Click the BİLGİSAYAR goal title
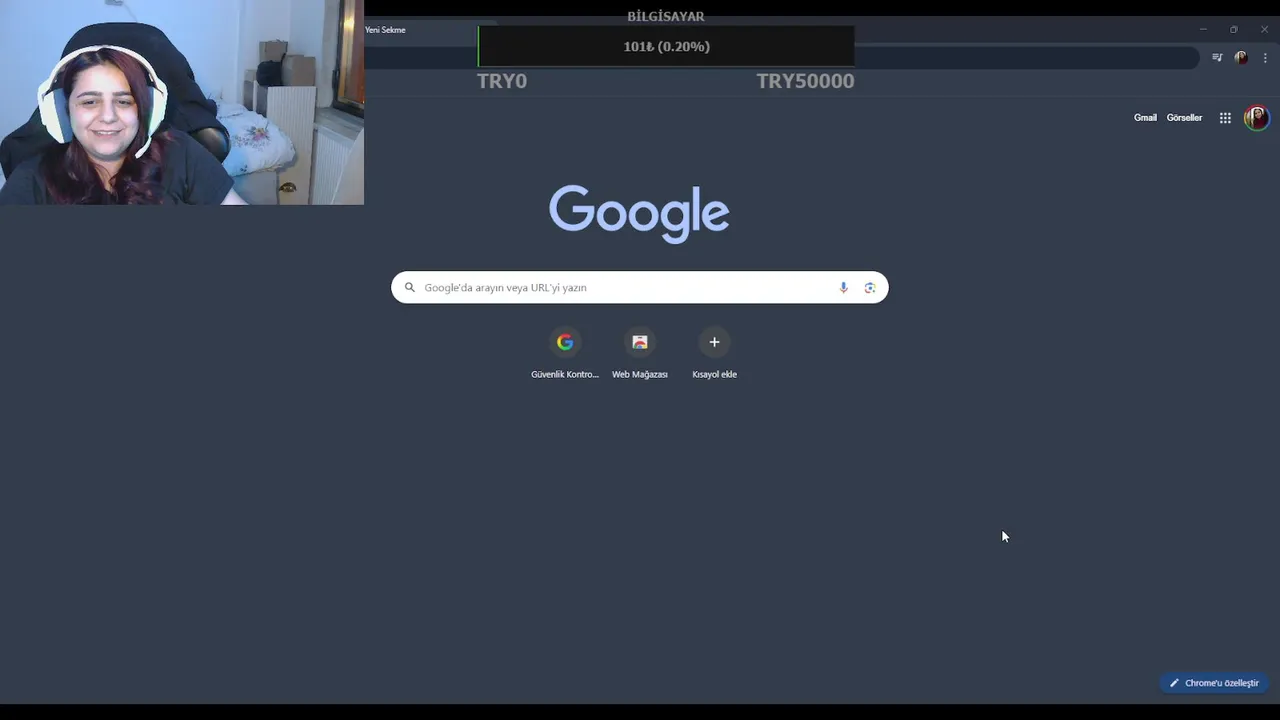This screenshot has height=720, width=1280. pos(666,16)
